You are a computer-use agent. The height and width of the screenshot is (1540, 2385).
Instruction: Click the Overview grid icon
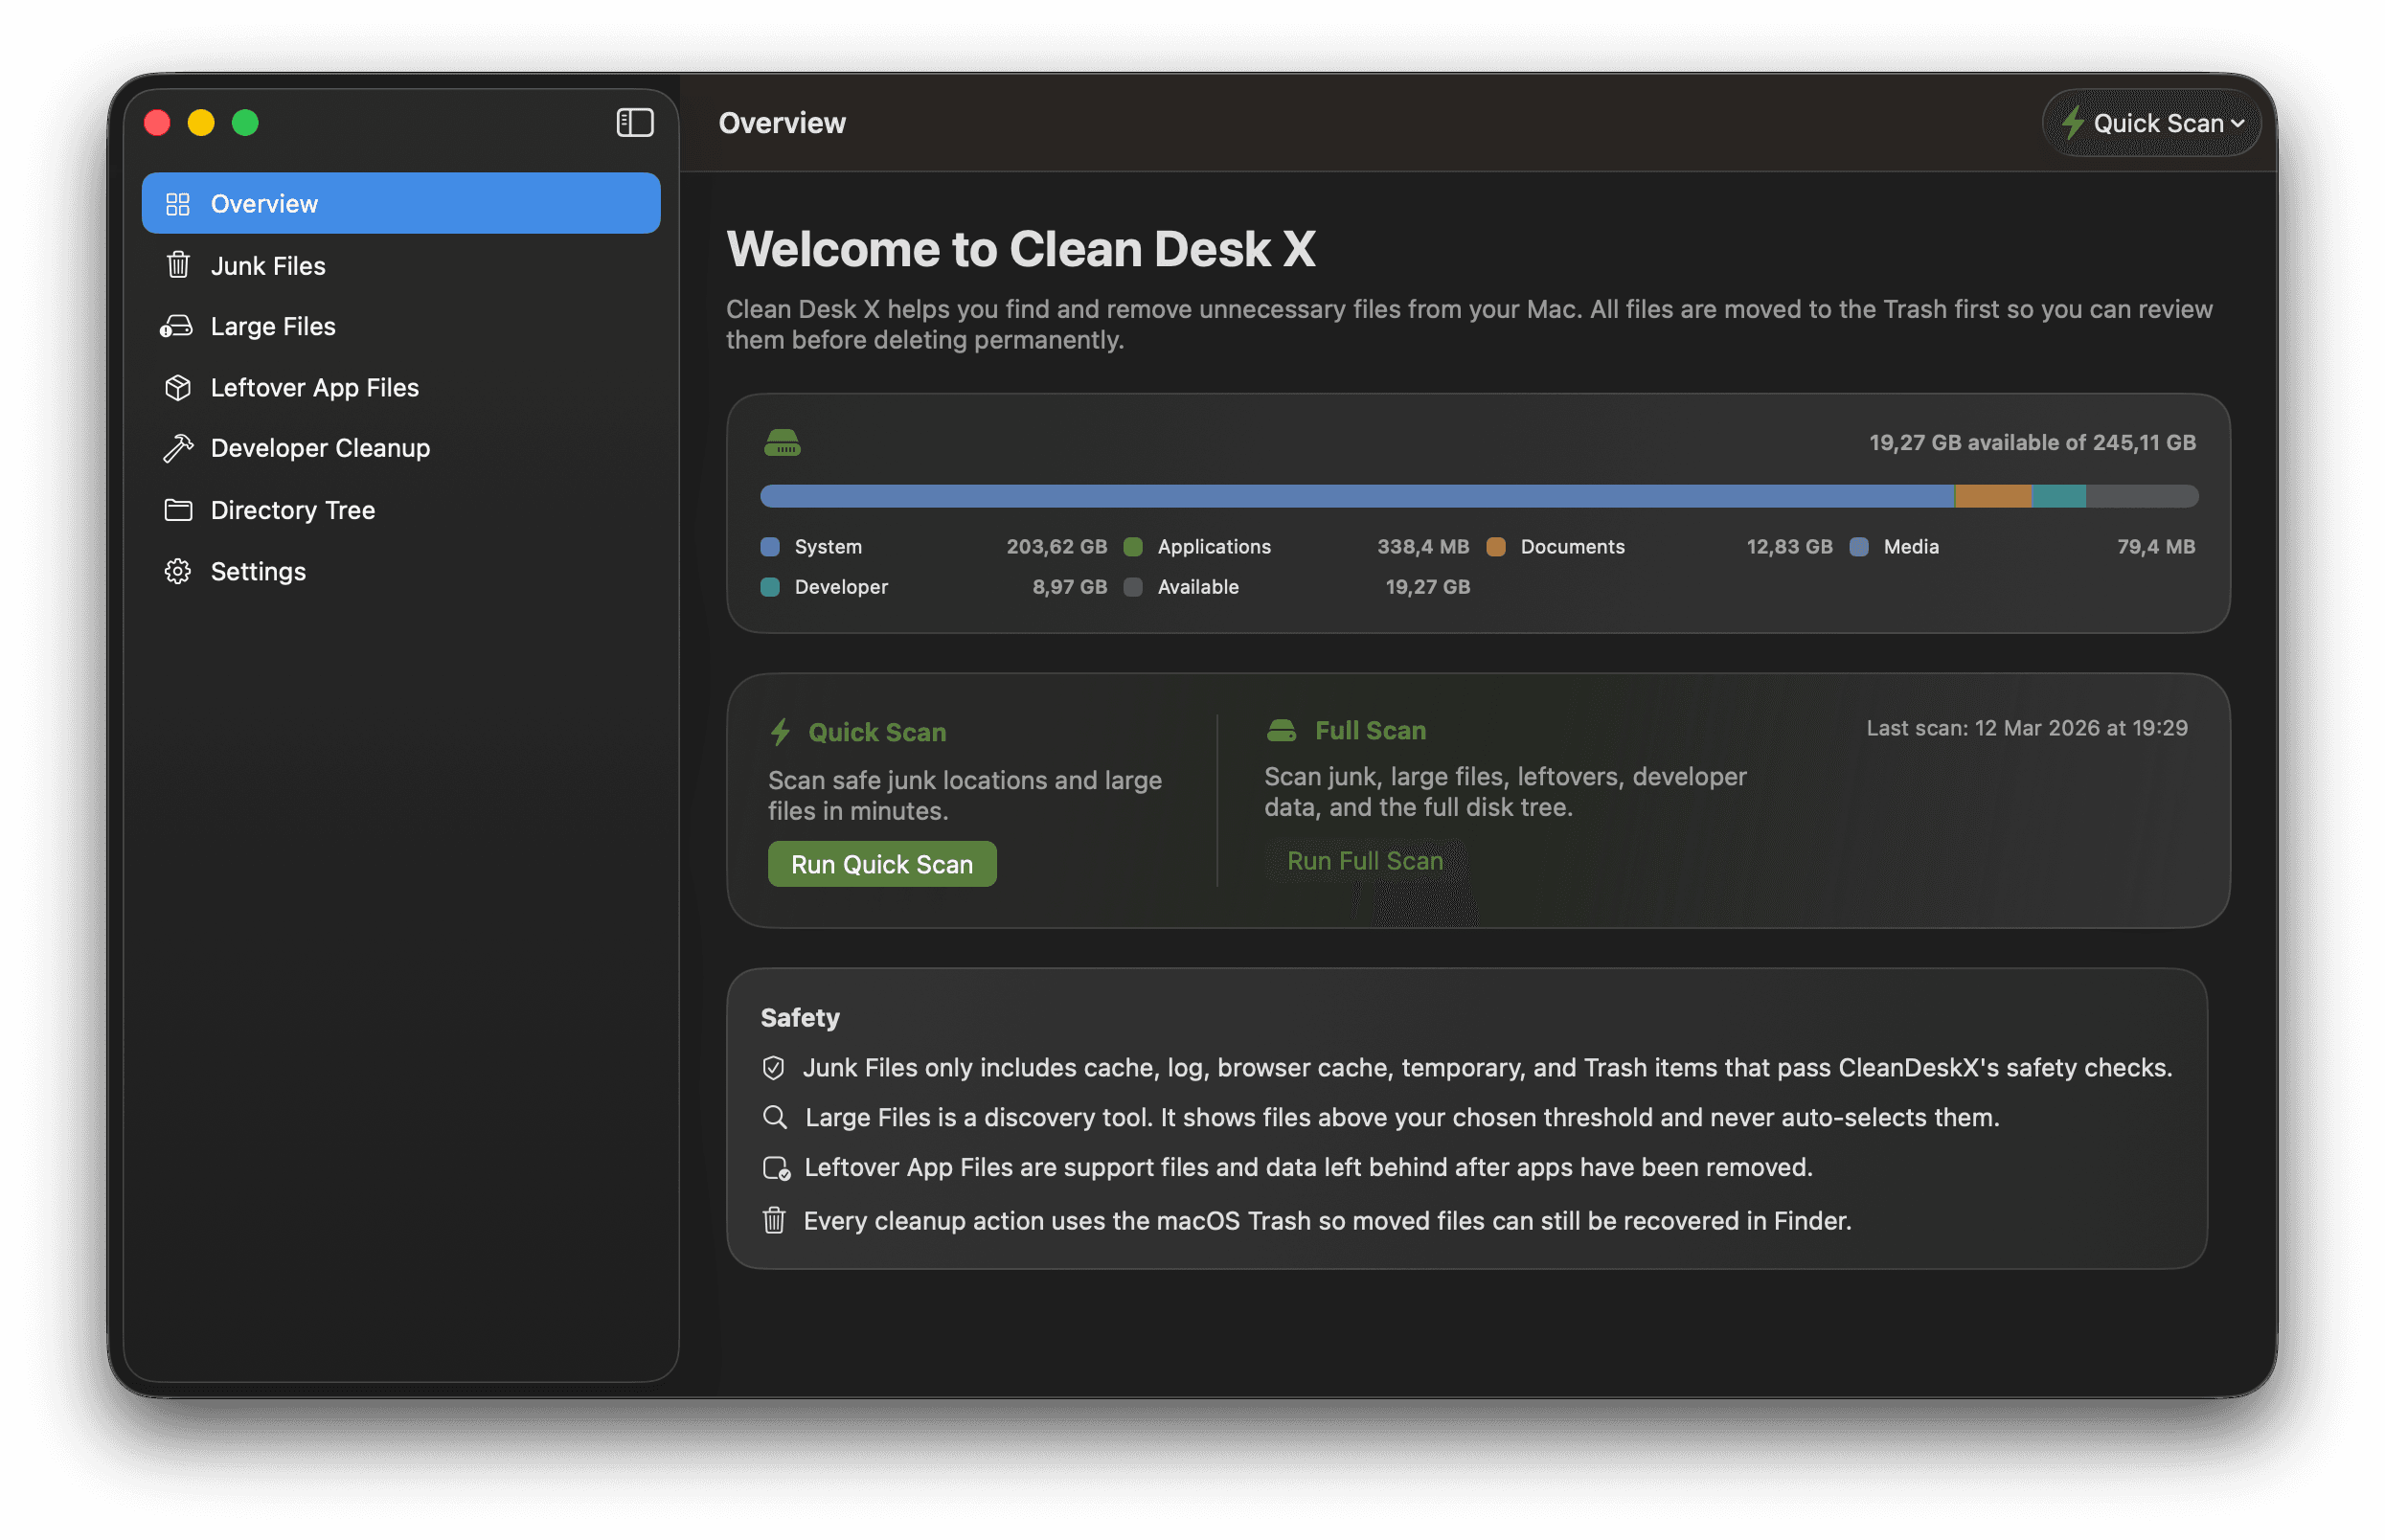(178, 203)
